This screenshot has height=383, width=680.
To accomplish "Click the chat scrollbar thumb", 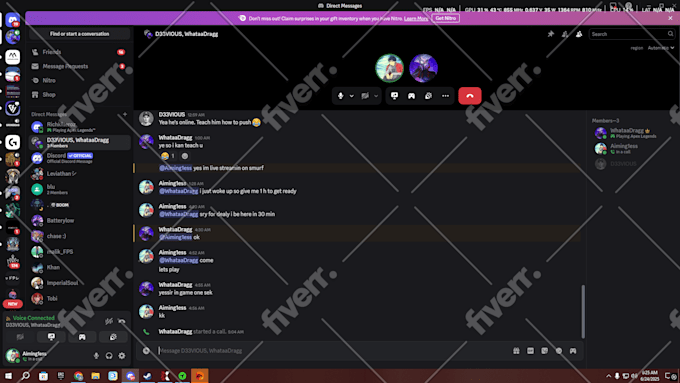I will 583,311.
